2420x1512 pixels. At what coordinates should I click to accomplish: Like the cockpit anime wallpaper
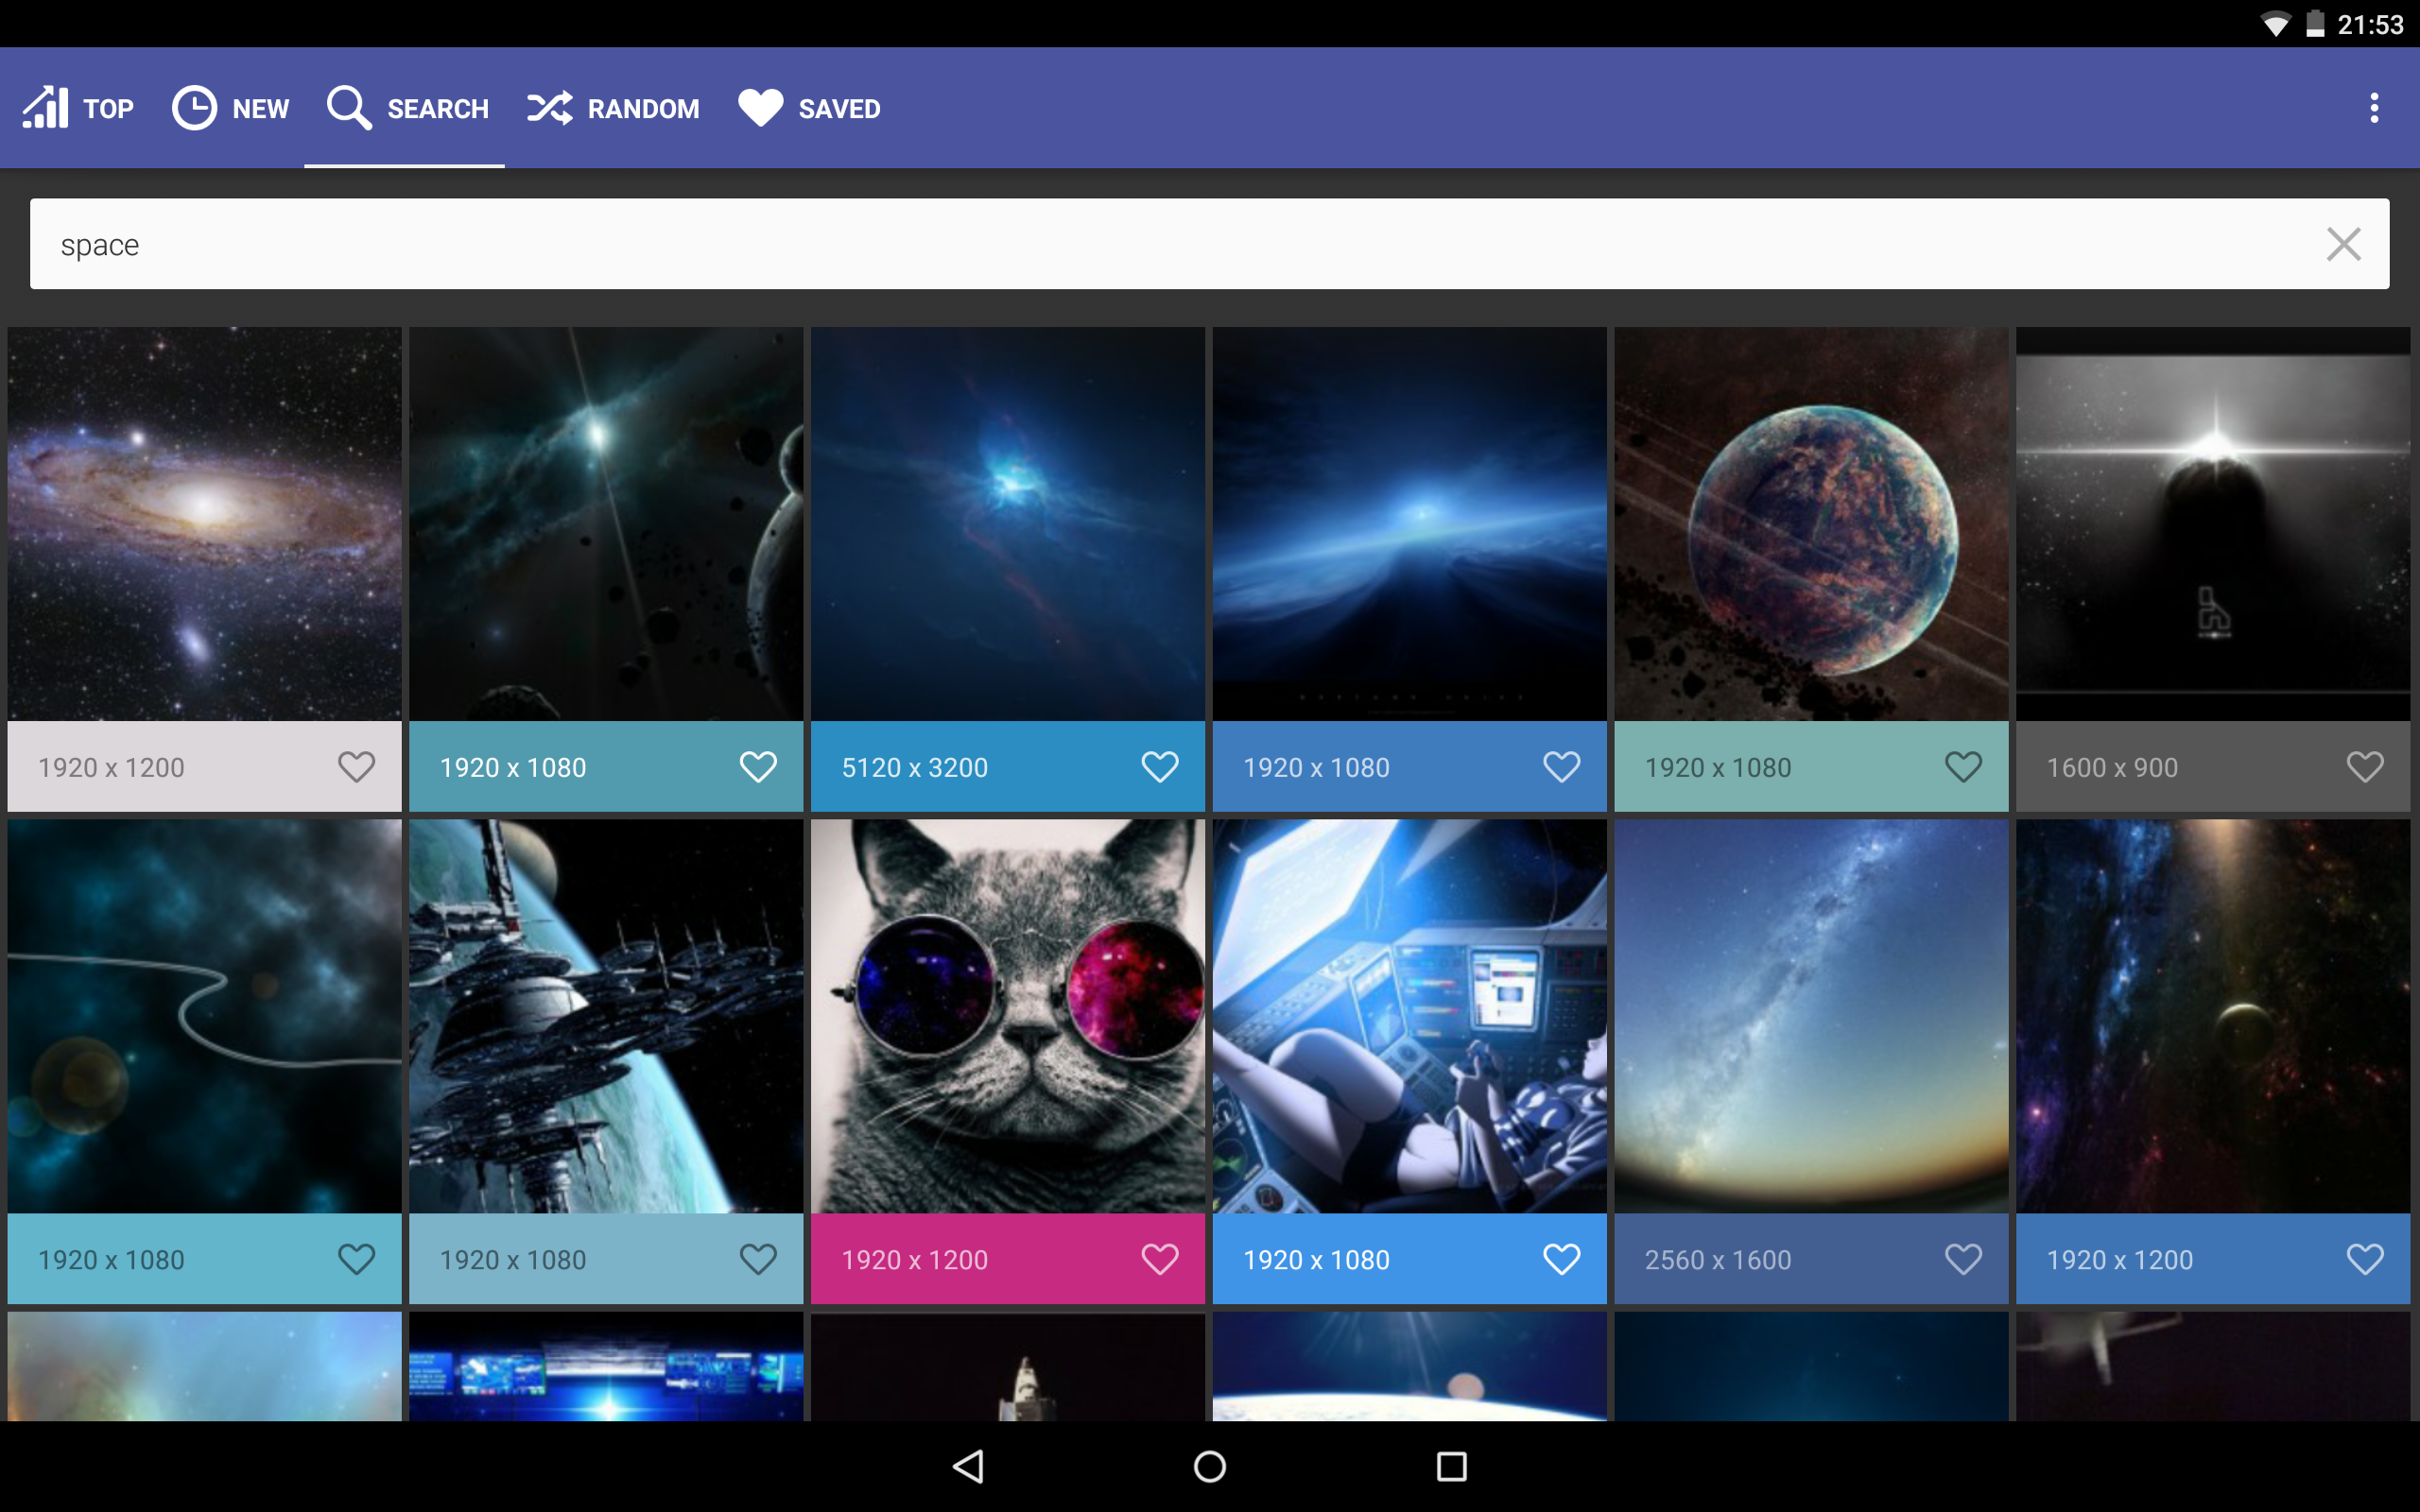tap(1561, 1259)
